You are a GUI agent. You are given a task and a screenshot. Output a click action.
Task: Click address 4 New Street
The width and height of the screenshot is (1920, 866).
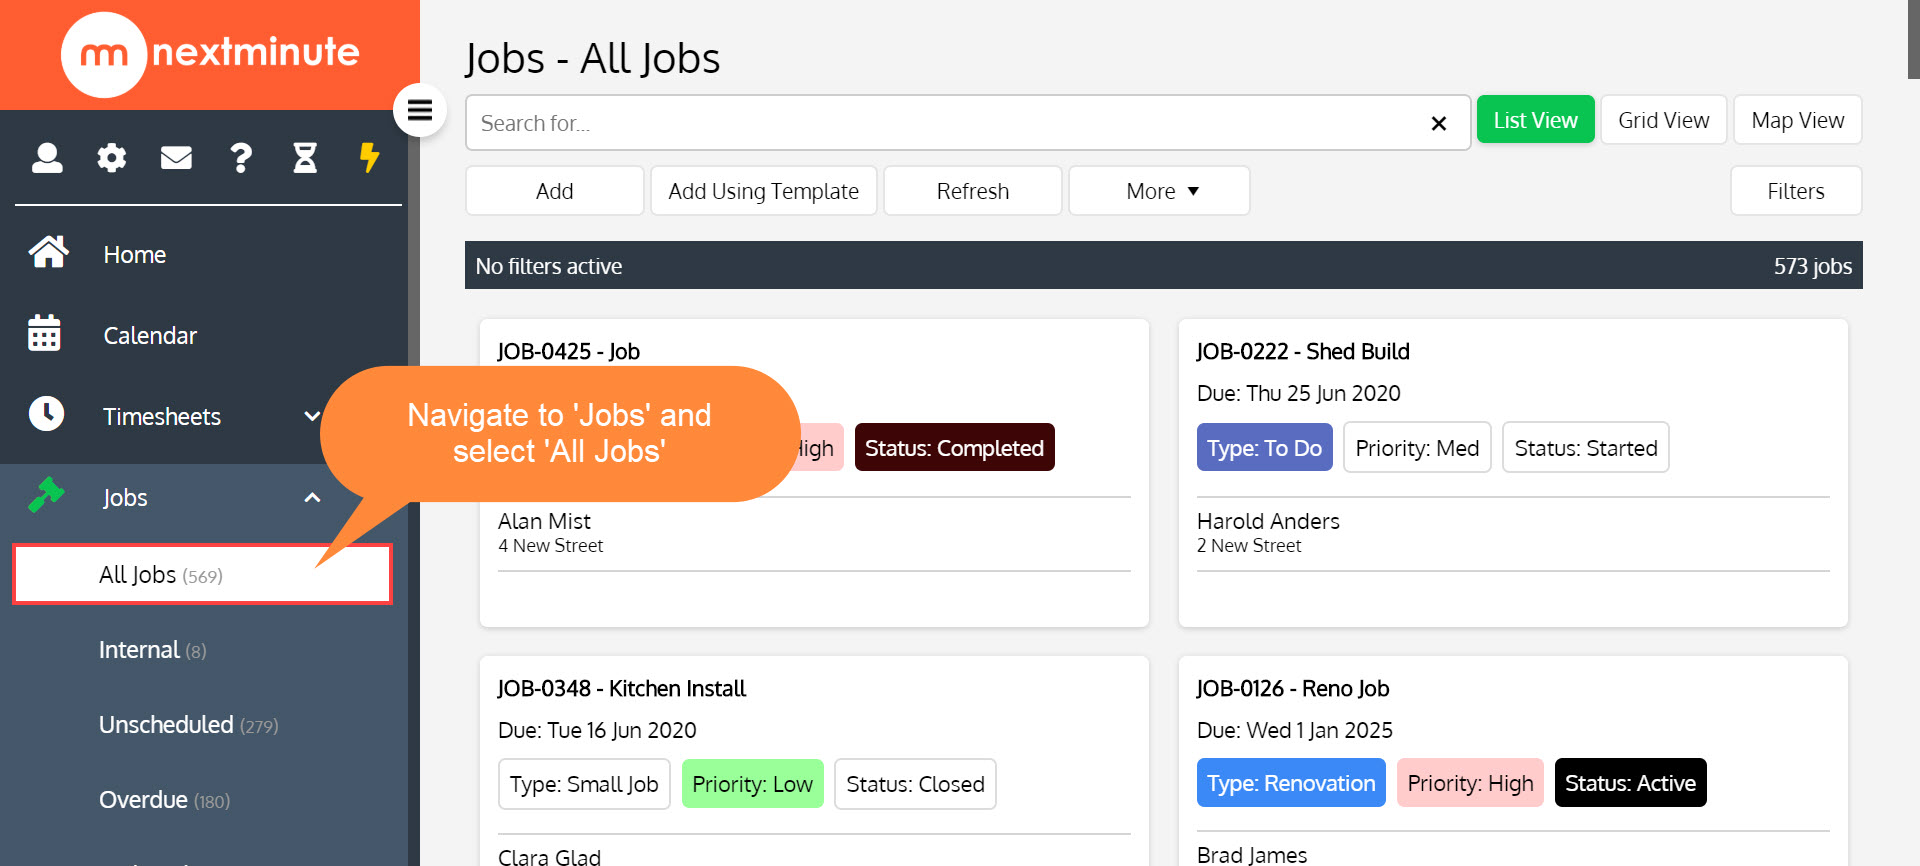coord(551,546)
